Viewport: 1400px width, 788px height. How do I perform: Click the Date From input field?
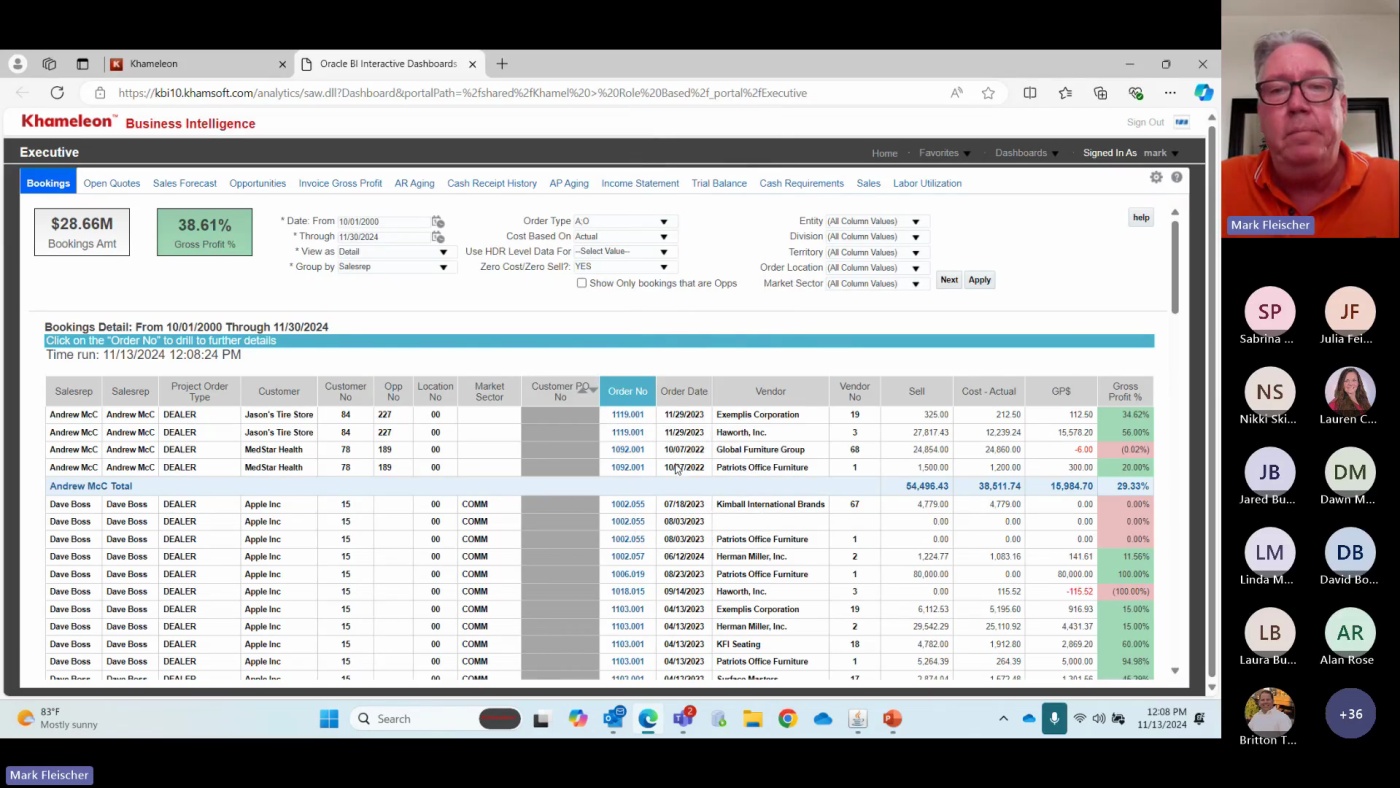pyautogui.click(x=383, y=221)
